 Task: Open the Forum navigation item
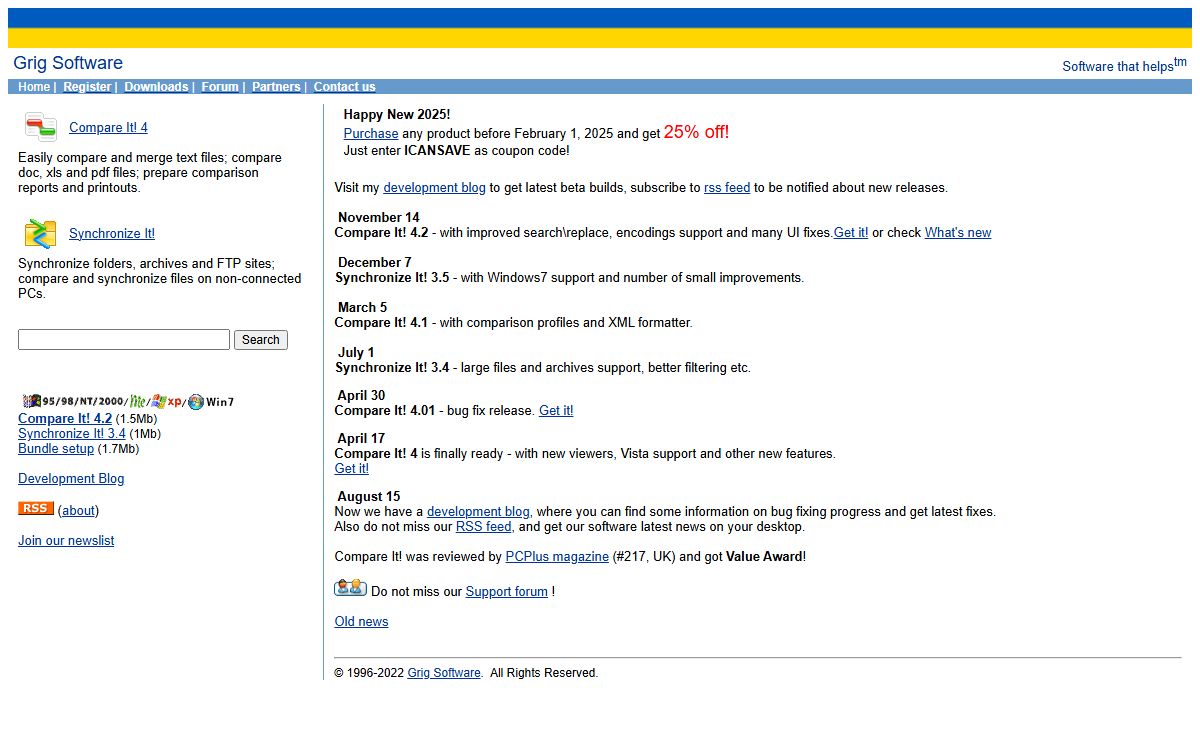220,87
